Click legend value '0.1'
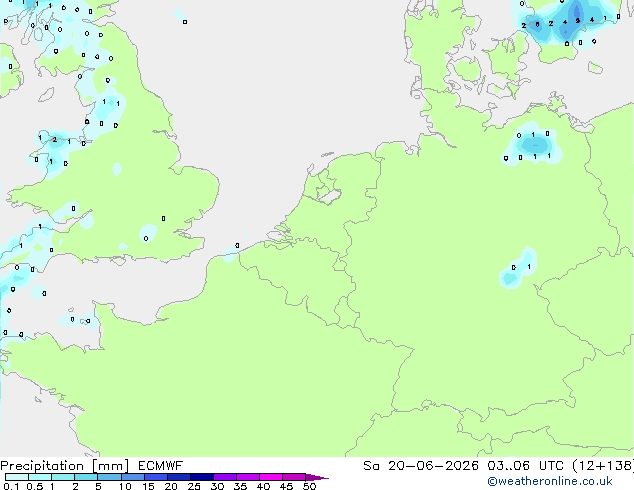Image resolution: width=634 pixels, height=490 pixels. point(11,486)
